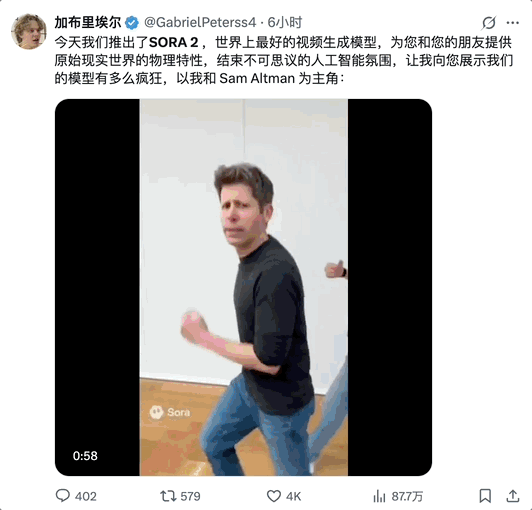Click the display name 加布里埃尔
The width and height of the screenshot is (532, 510).
point(88,22)
